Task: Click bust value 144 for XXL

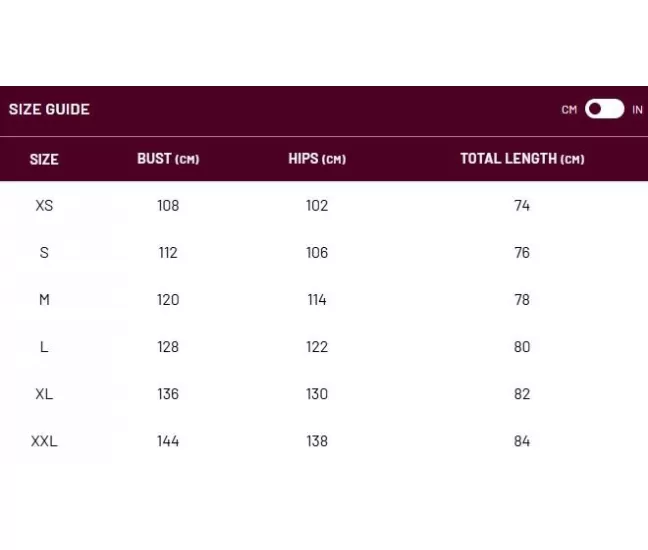Action: click(x=168, y=441)
